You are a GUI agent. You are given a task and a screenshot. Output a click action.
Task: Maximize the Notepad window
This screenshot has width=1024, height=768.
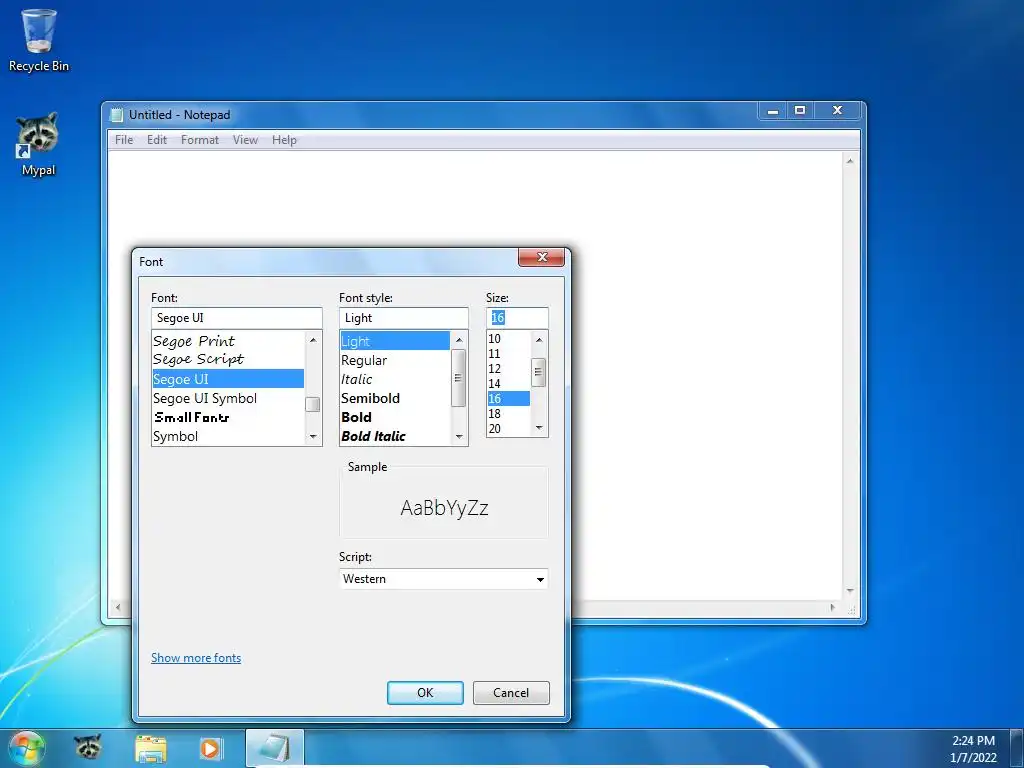point(800,111)
